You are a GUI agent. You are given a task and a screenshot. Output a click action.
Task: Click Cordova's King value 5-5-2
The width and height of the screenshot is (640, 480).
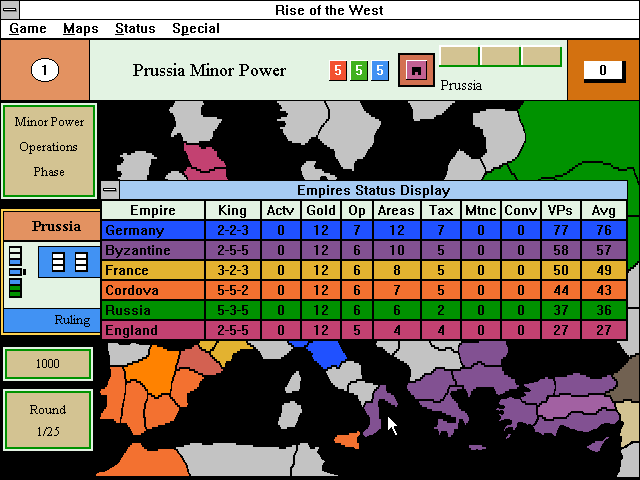(233, 290)
